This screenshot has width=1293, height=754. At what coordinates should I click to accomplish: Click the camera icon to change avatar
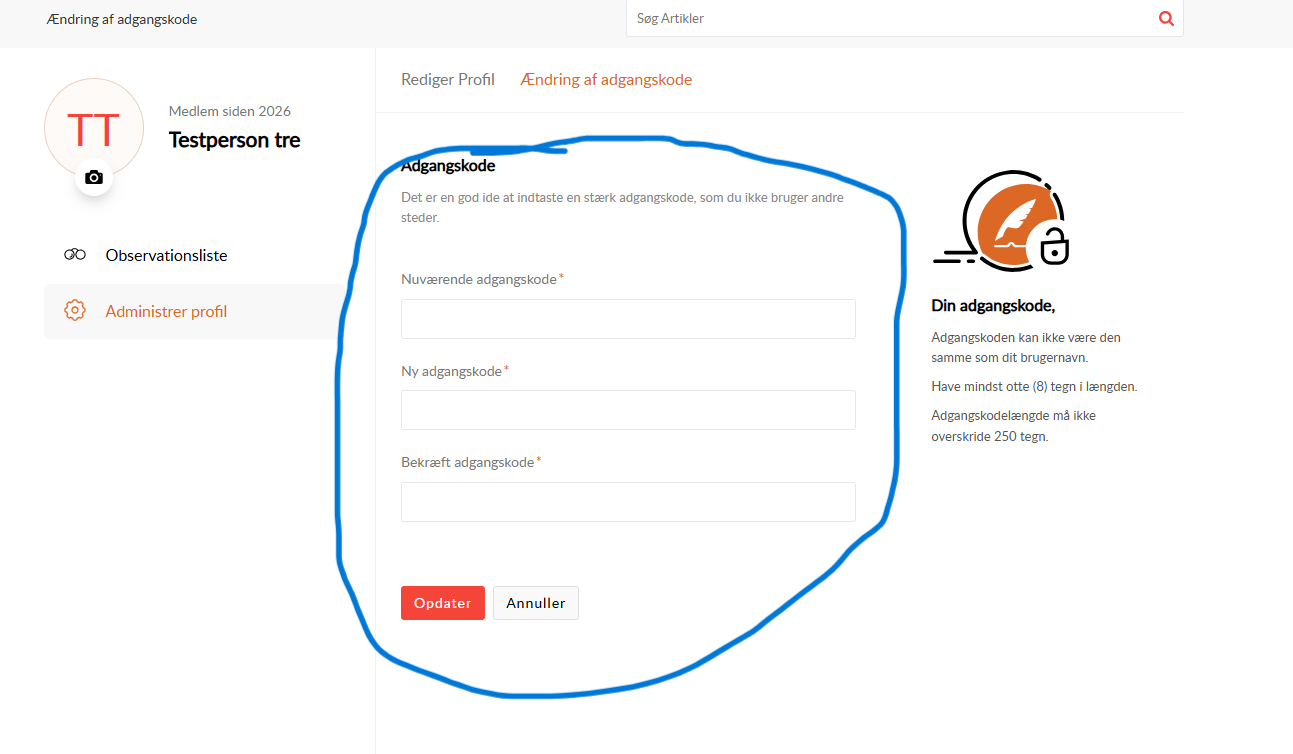click(94, 177)
